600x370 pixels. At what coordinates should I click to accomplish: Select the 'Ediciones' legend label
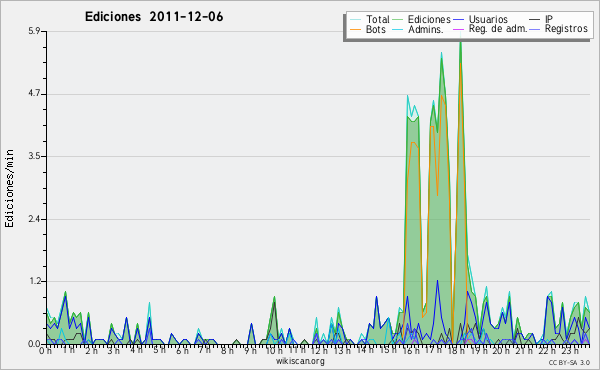429,19
